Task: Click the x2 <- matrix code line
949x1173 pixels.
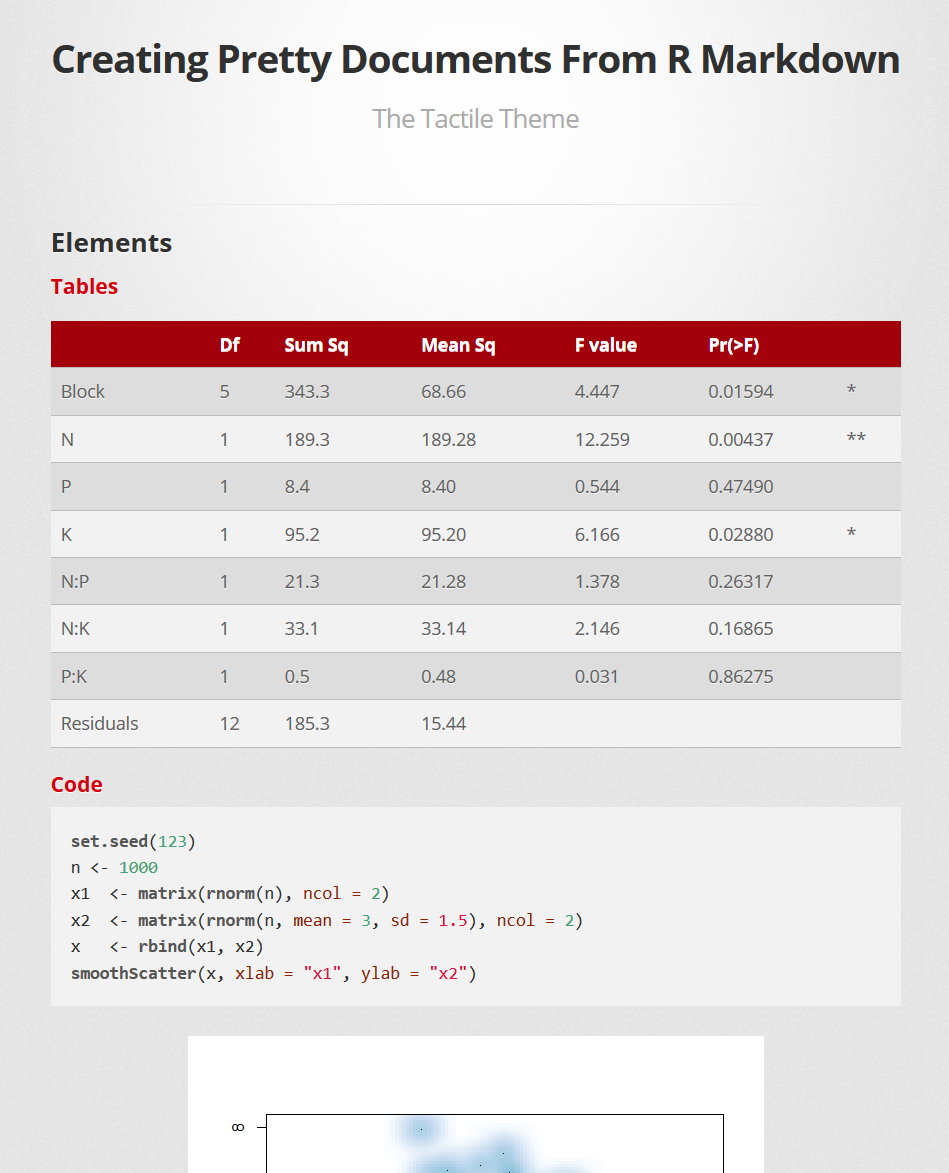Action: point(327,920)
